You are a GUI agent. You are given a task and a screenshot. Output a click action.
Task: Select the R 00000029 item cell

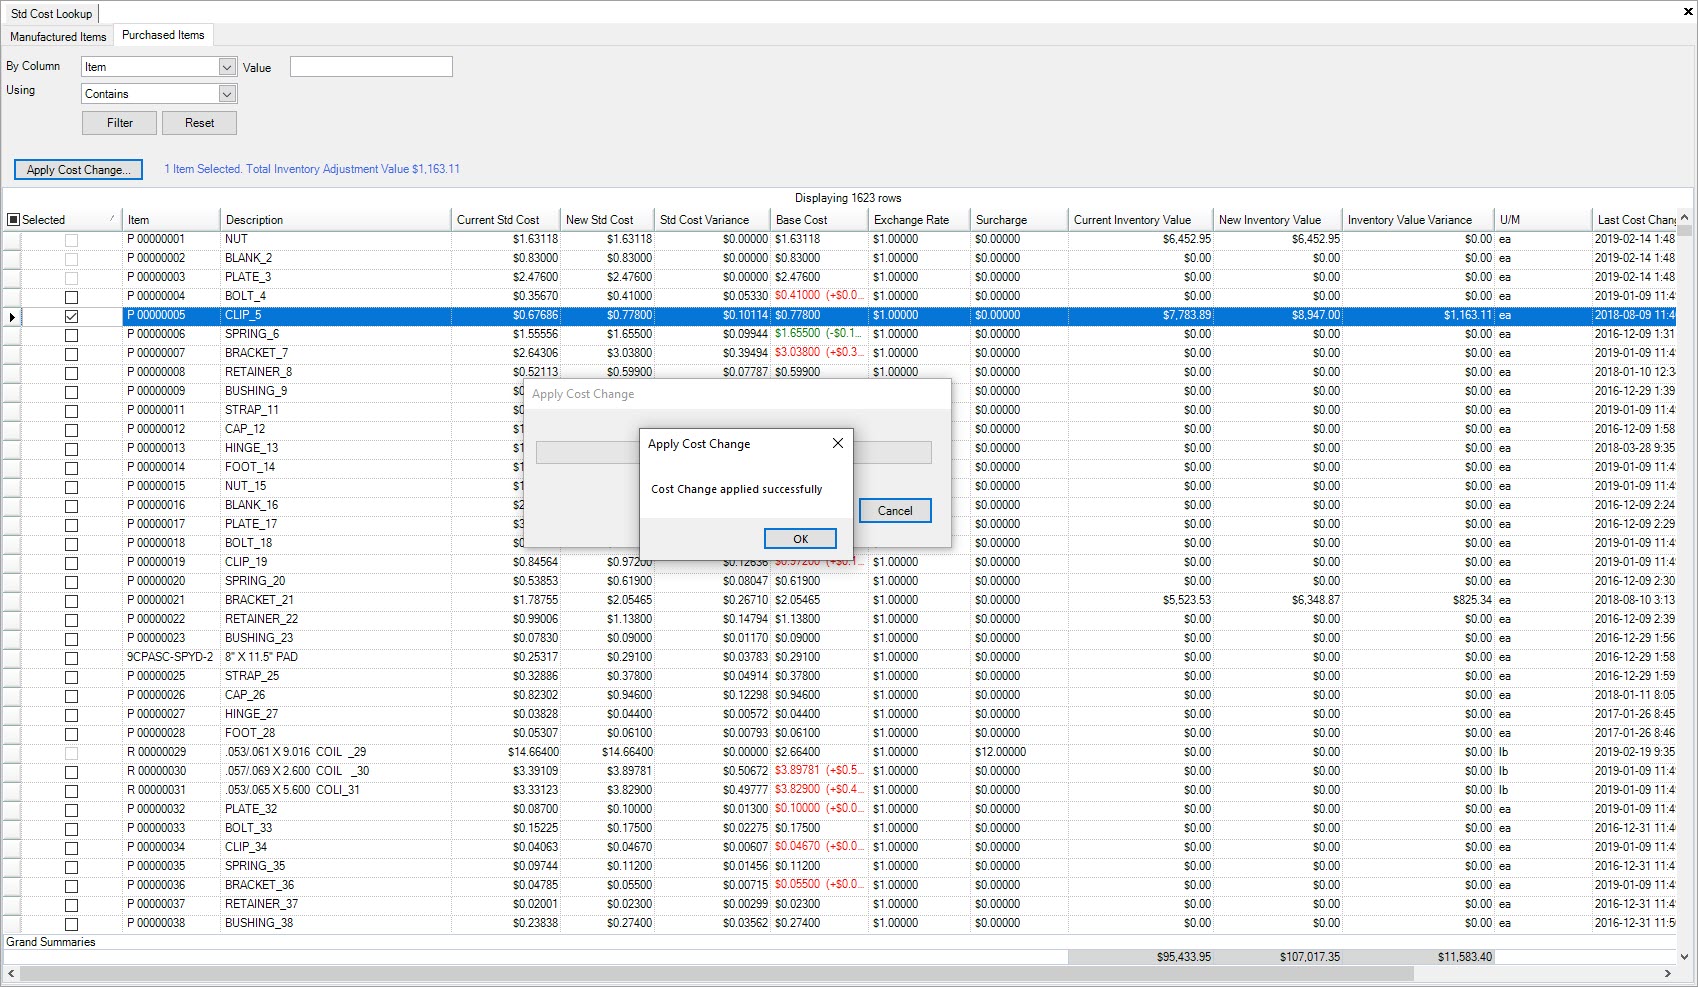(171, 753)
